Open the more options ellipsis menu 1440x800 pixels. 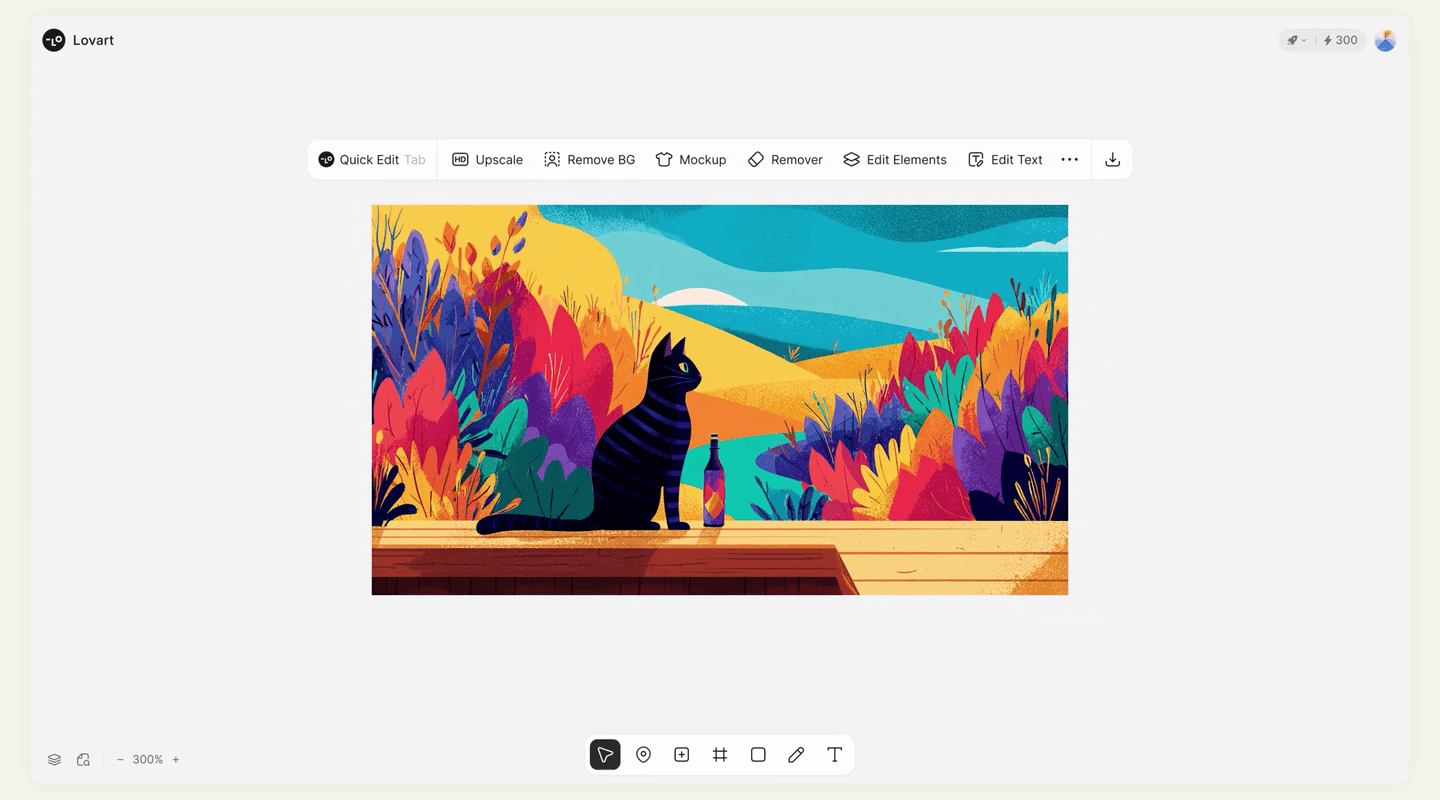click(x=1070, y=160)
